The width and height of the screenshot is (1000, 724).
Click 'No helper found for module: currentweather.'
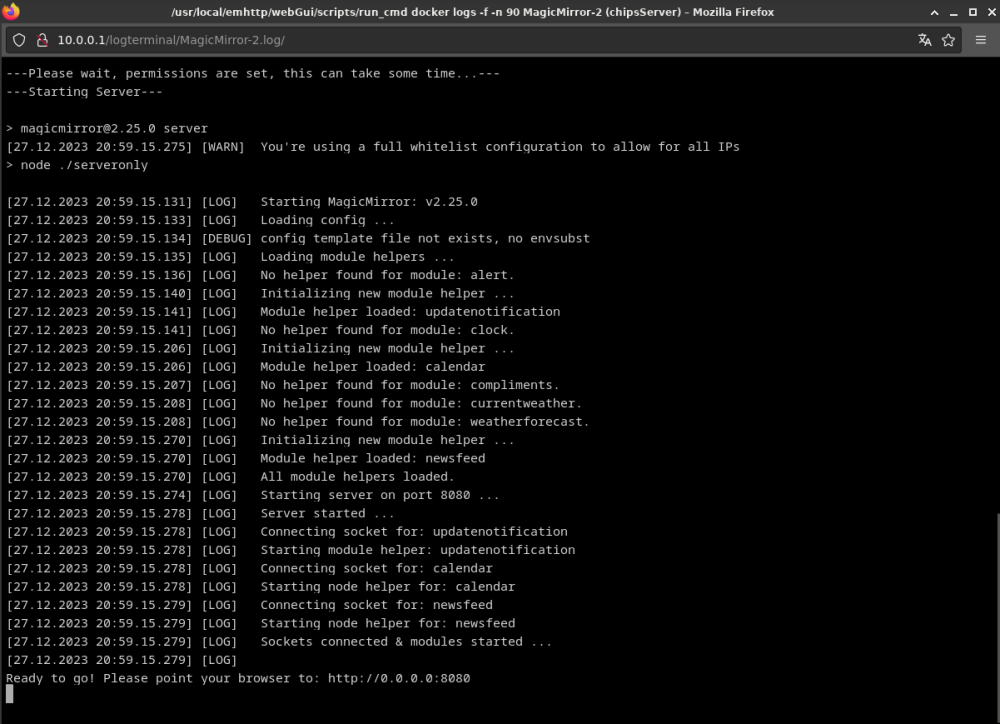[421, 404]
